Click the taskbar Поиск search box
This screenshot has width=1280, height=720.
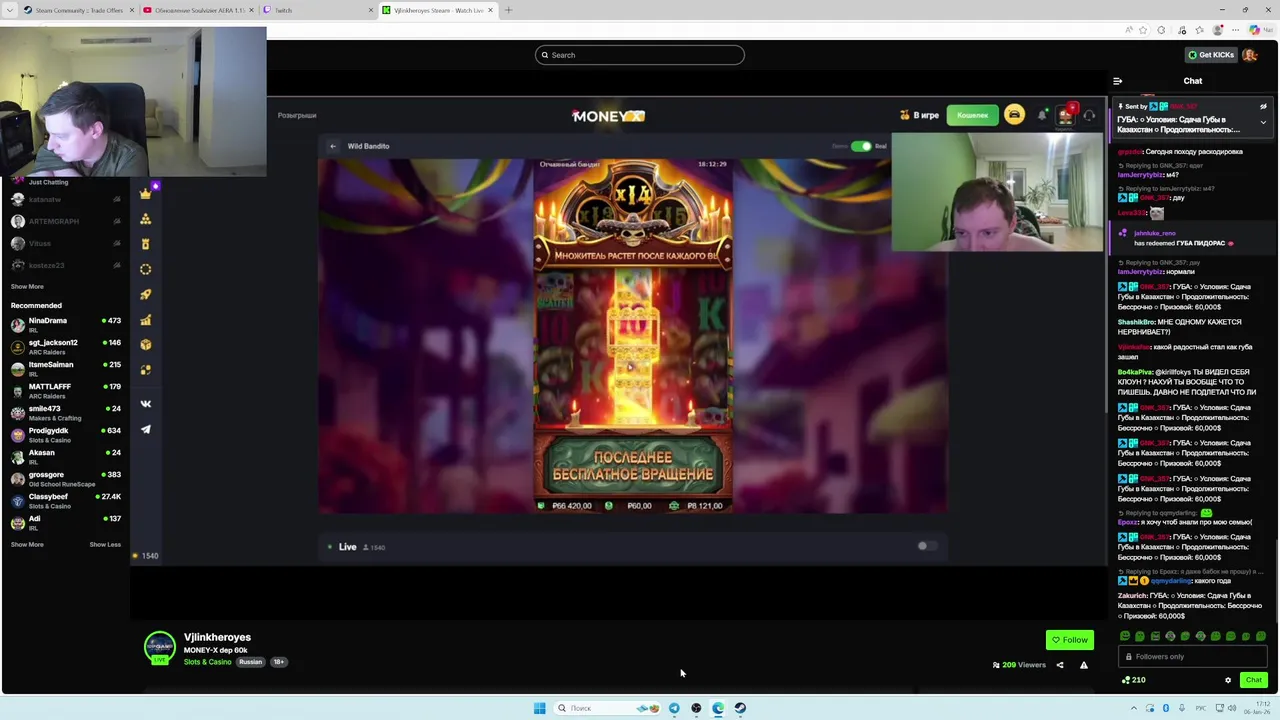(x=608, y=708)
